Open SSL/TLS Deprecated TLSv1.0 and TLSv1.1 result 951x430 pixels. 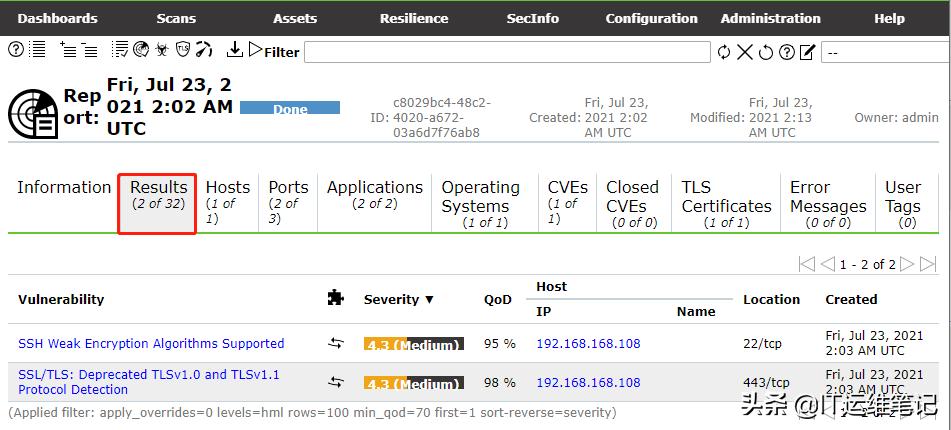[149, 382]
